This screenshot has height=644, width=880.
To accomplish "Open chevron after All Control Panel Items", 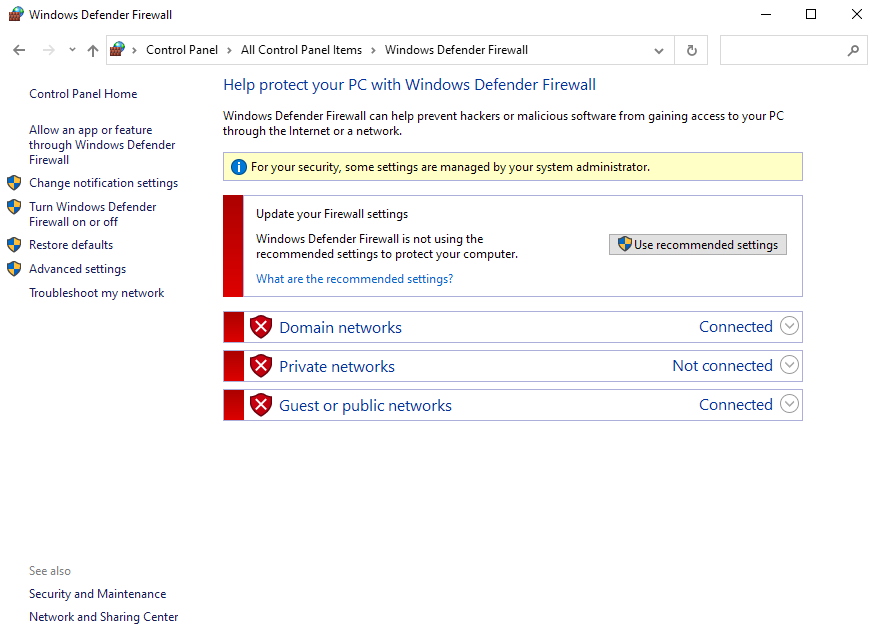I will pos(373,51).
